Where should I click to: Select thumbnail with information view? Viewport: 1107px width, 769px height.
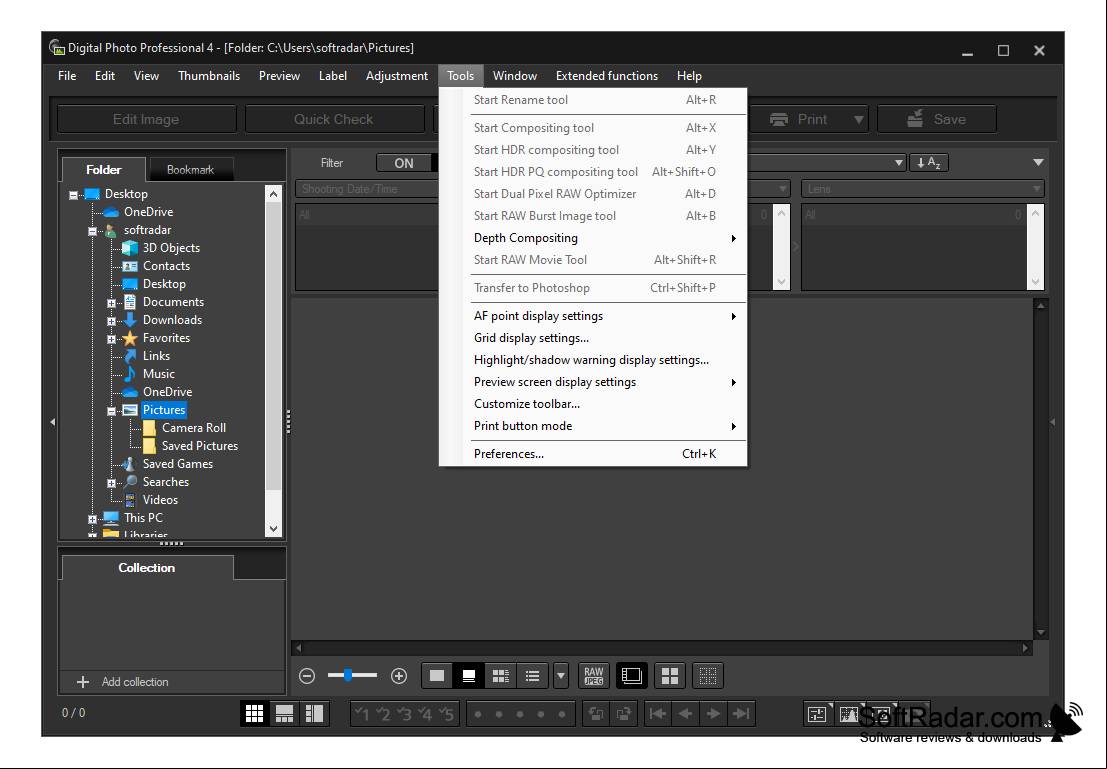click(x=501, y=676)
